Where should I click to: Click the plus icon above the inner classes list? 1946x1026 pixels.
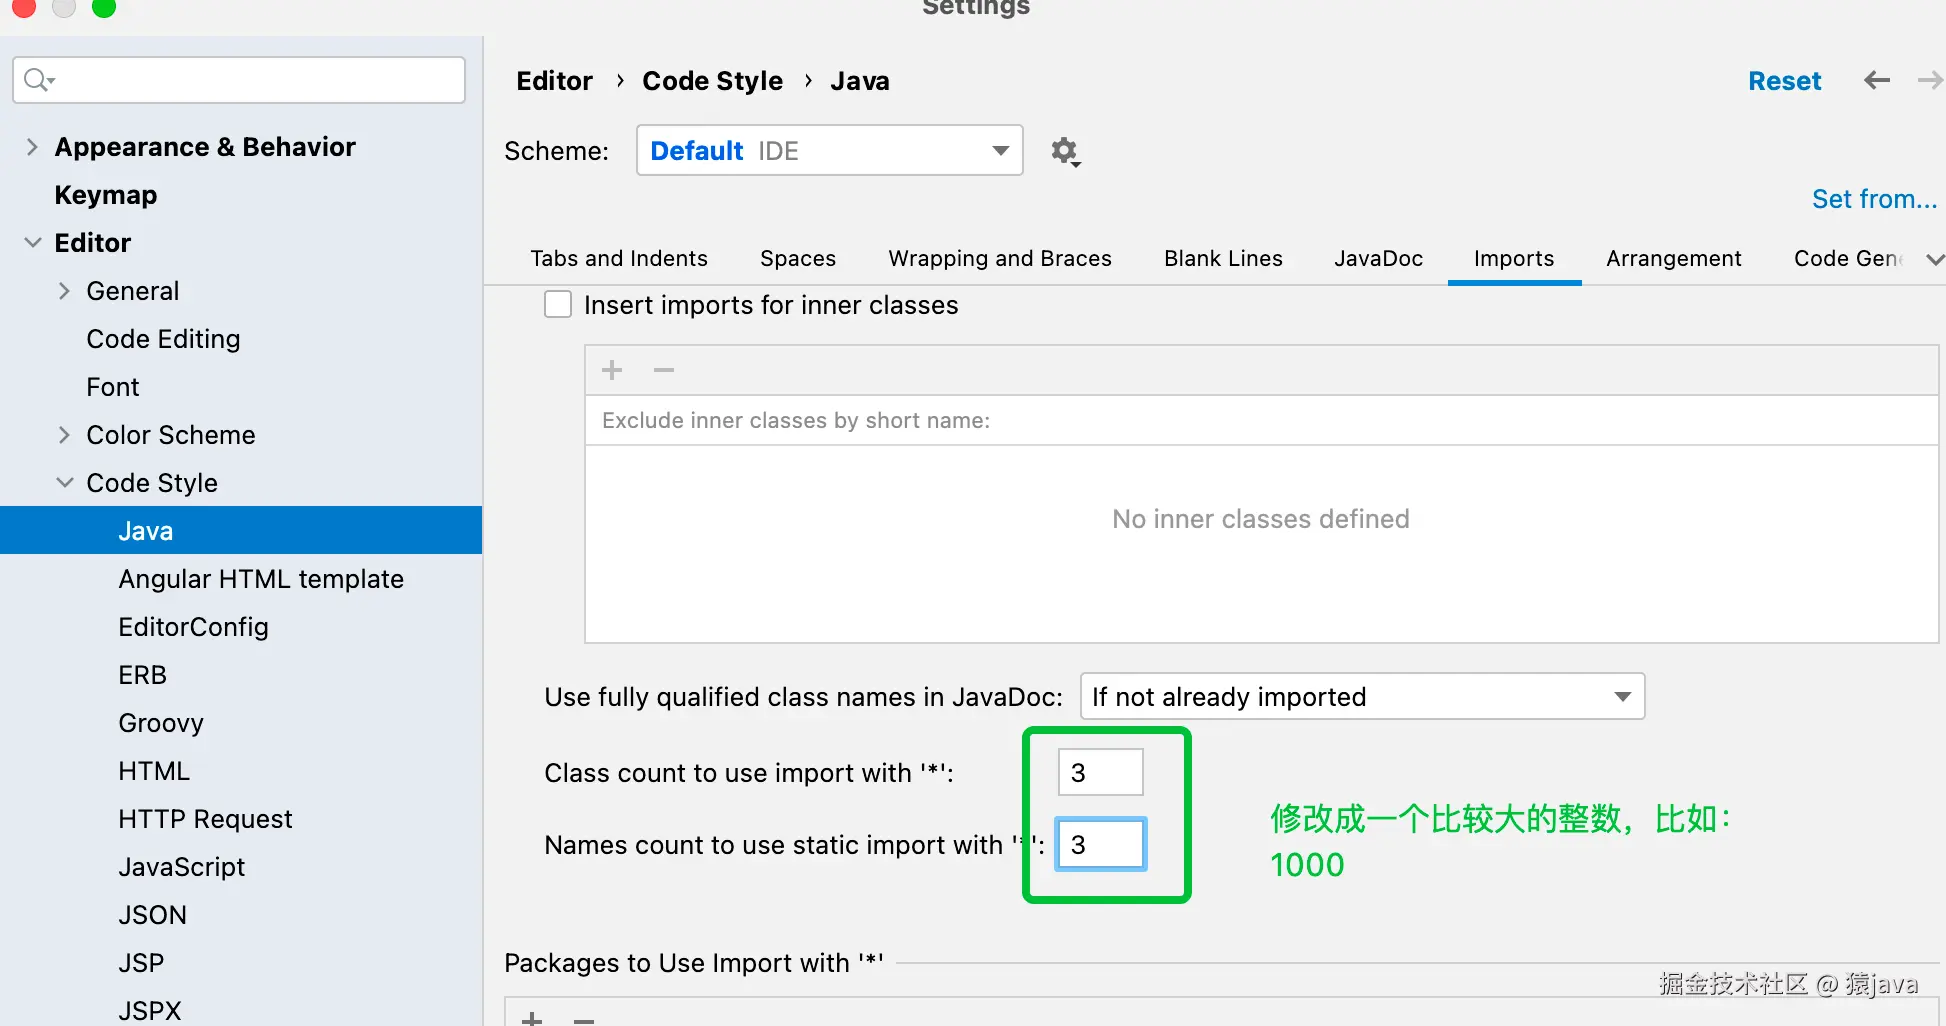tap(612, 370)
